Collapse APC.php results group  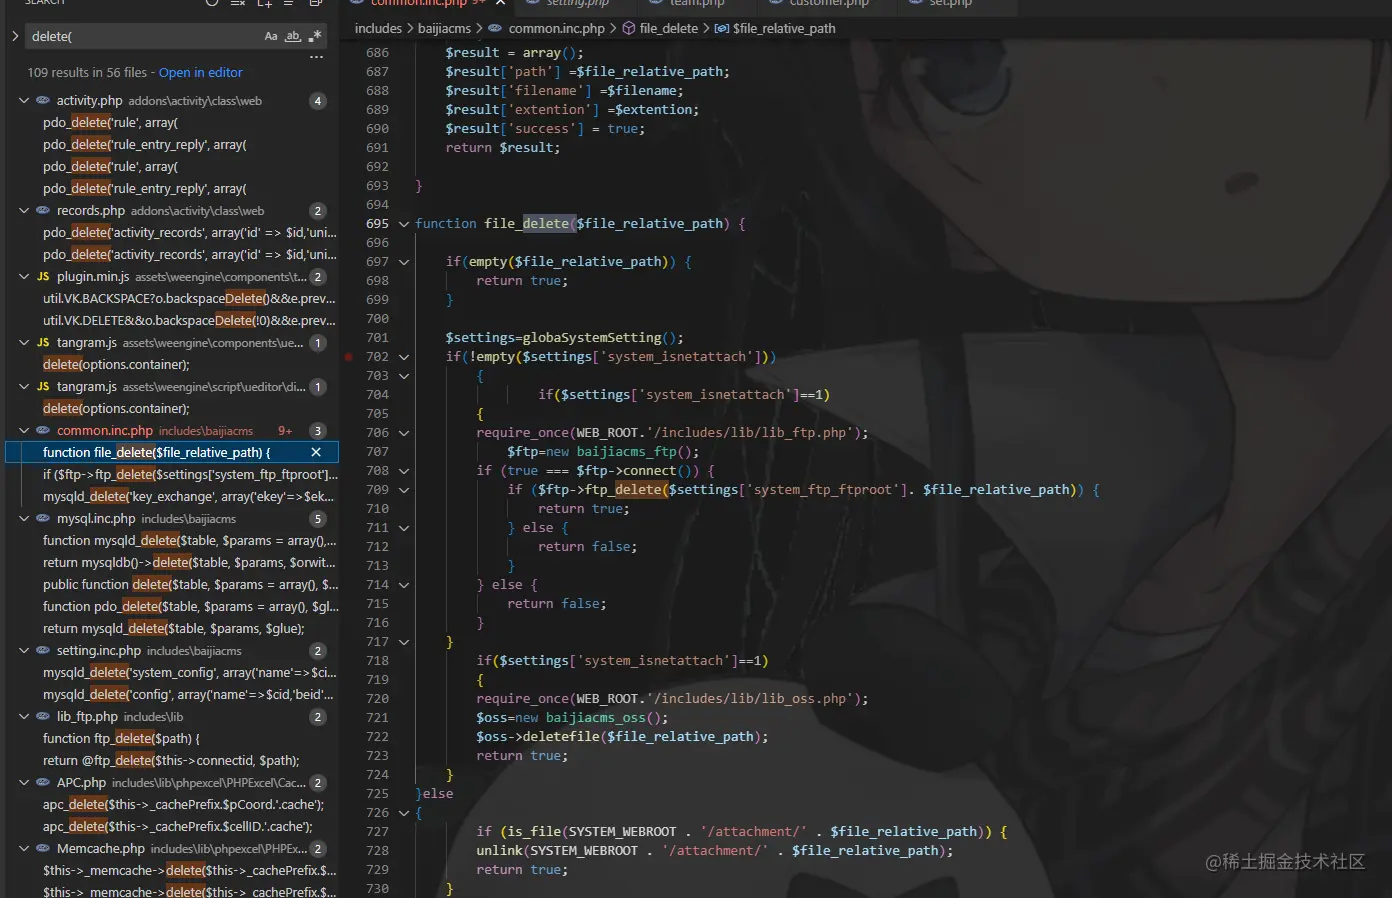pyautogui.click(x=24, y=783)
